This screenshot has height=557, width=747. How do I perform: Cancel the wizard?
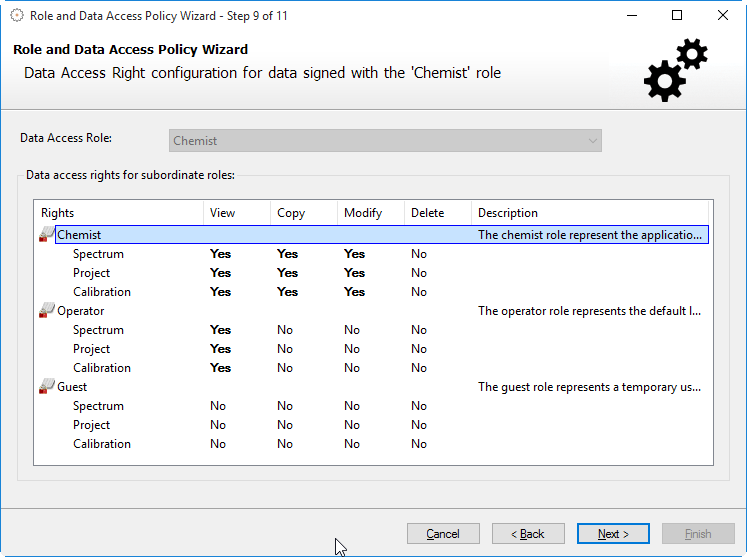(x=443, y=534)
